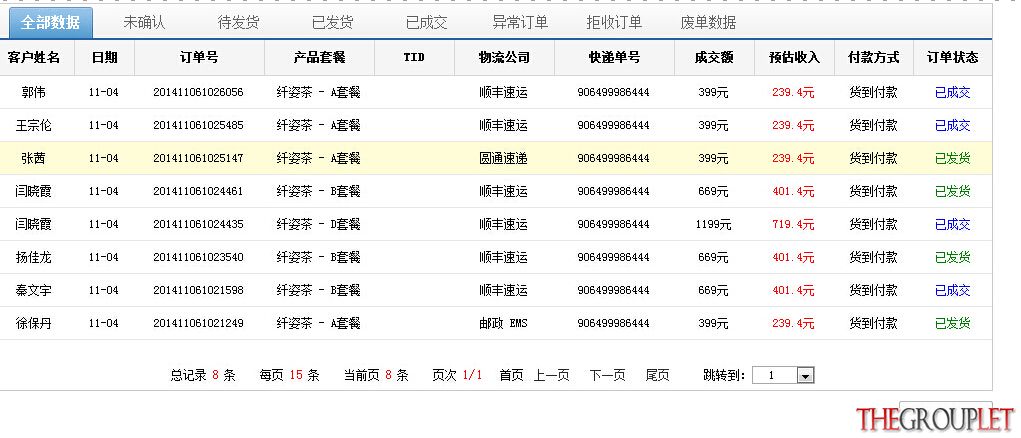Select the 全部数据 tab

(x=50, y=23)
